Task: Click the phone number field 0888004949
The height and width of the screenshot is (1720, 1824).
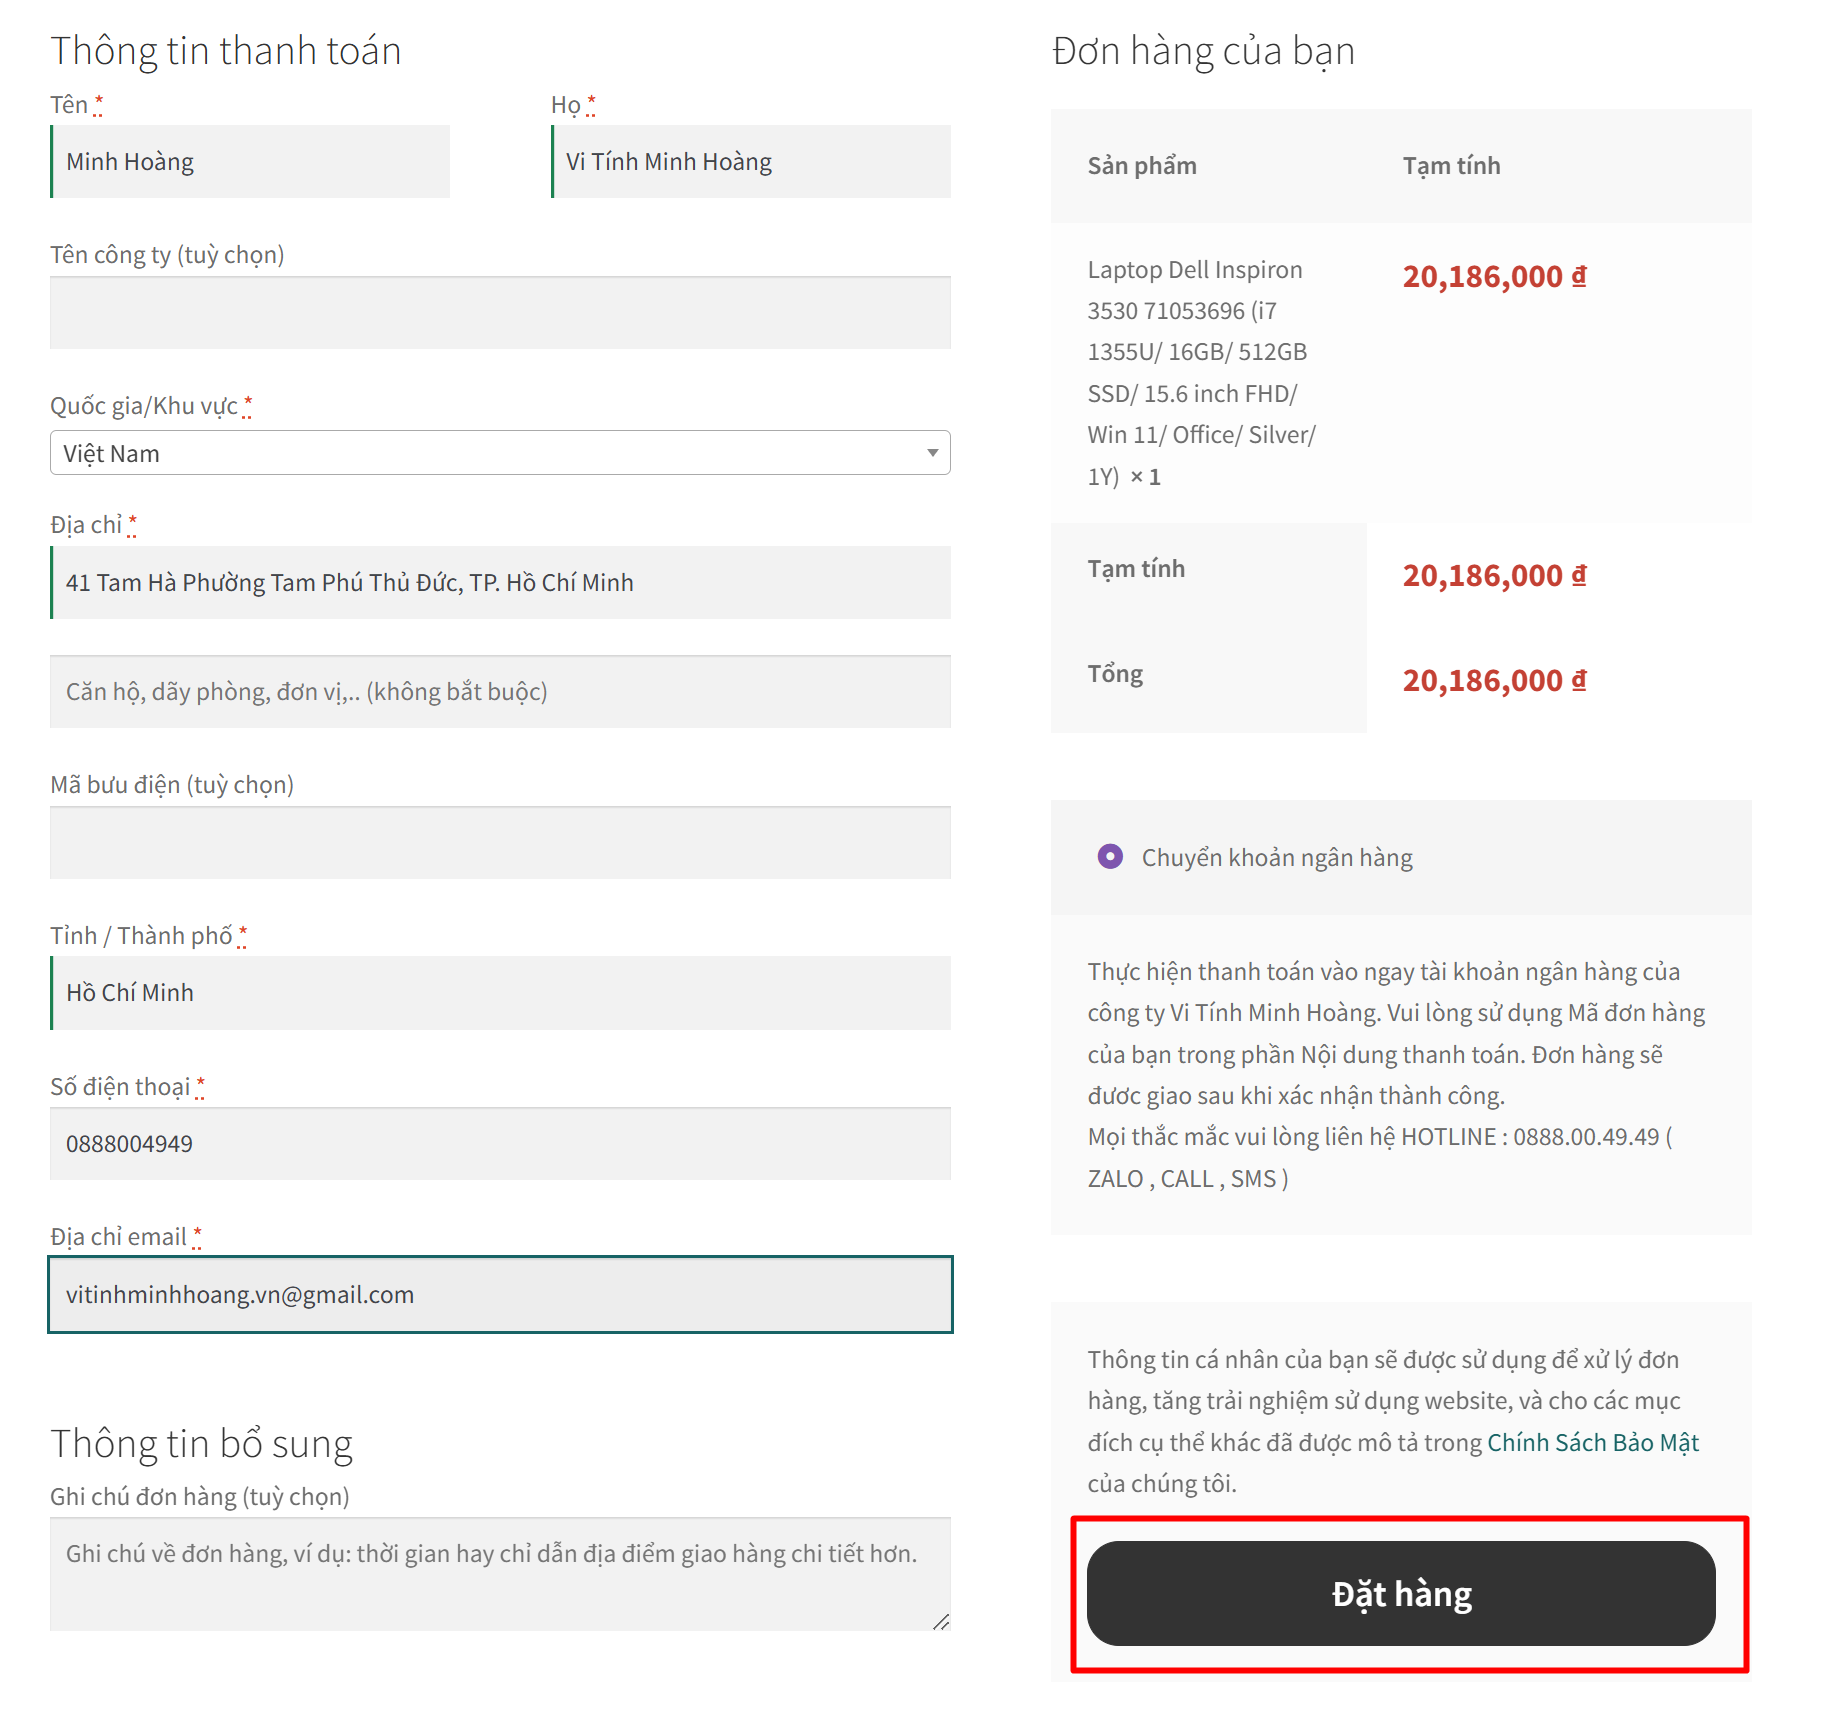Action: (500, 1143)
